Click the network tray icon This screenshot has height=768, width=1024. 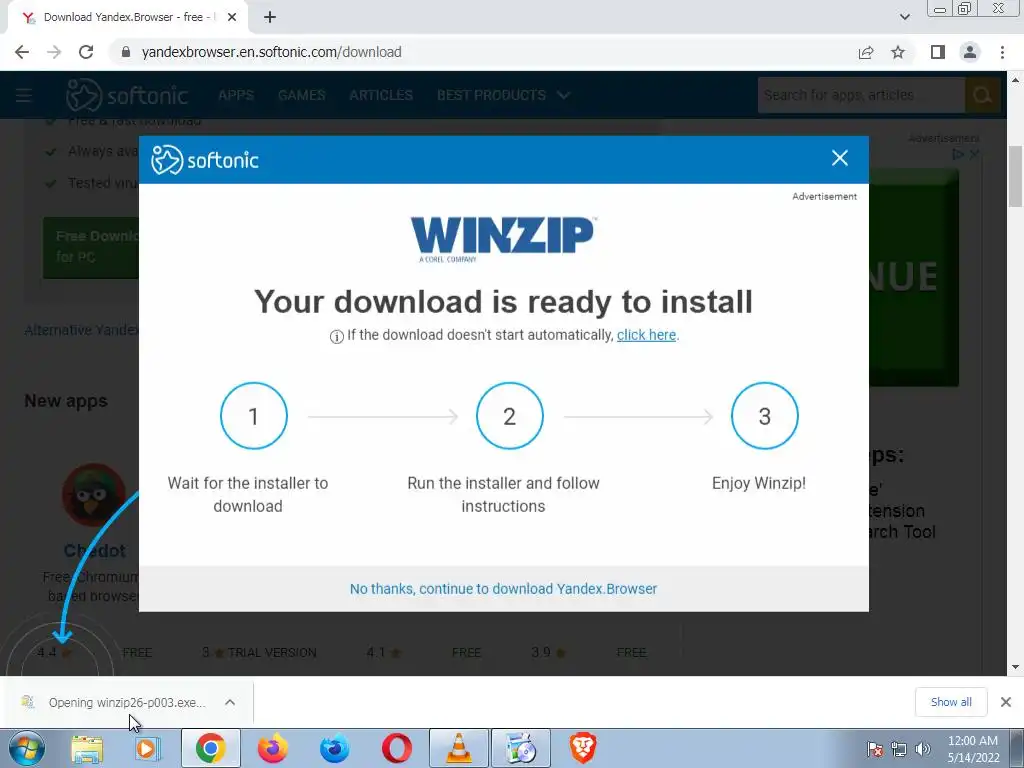click(899, 749)
